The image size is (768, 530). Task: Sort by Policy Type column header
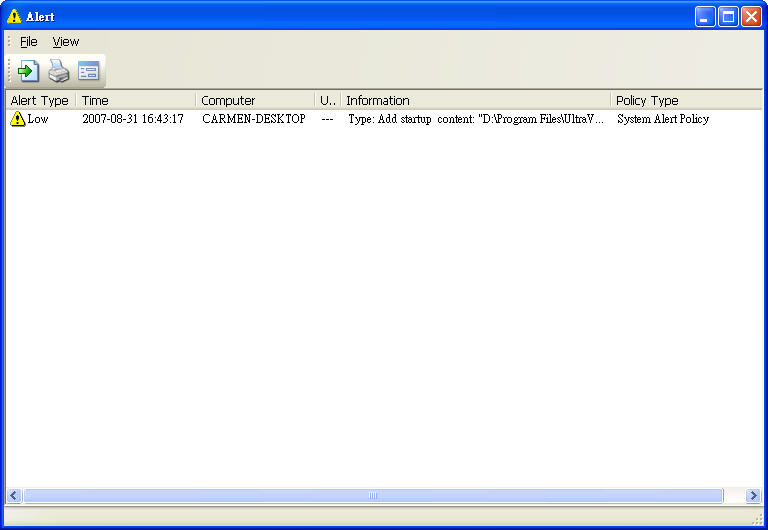pos(686,100)
